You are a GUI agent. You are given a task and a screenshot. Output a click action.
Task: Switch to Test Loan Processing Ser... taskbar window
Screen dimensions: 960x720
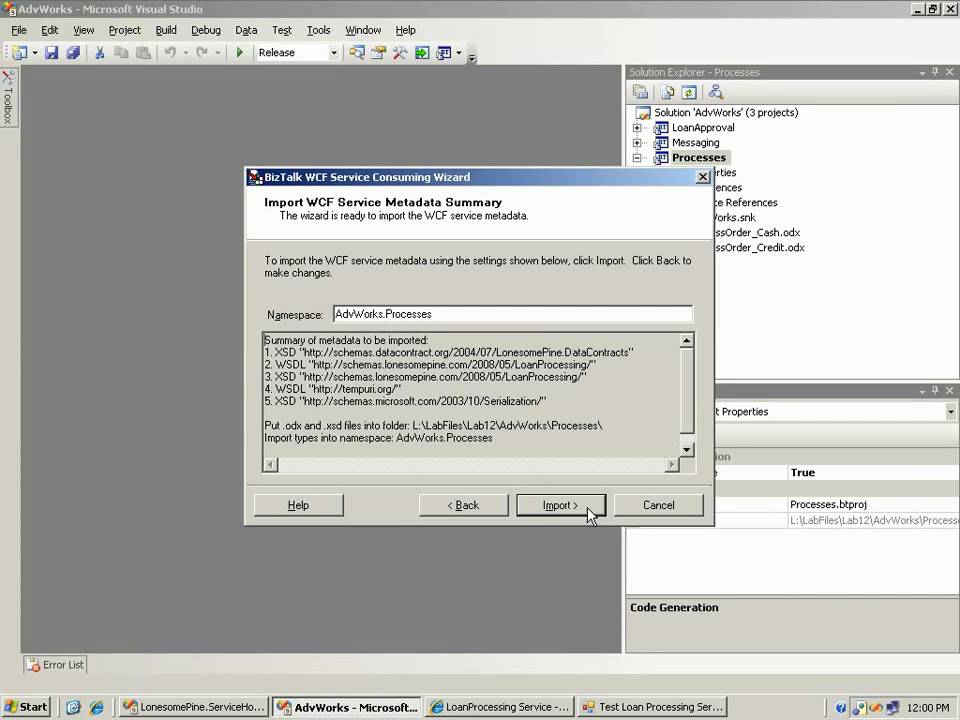click(653, 707)
